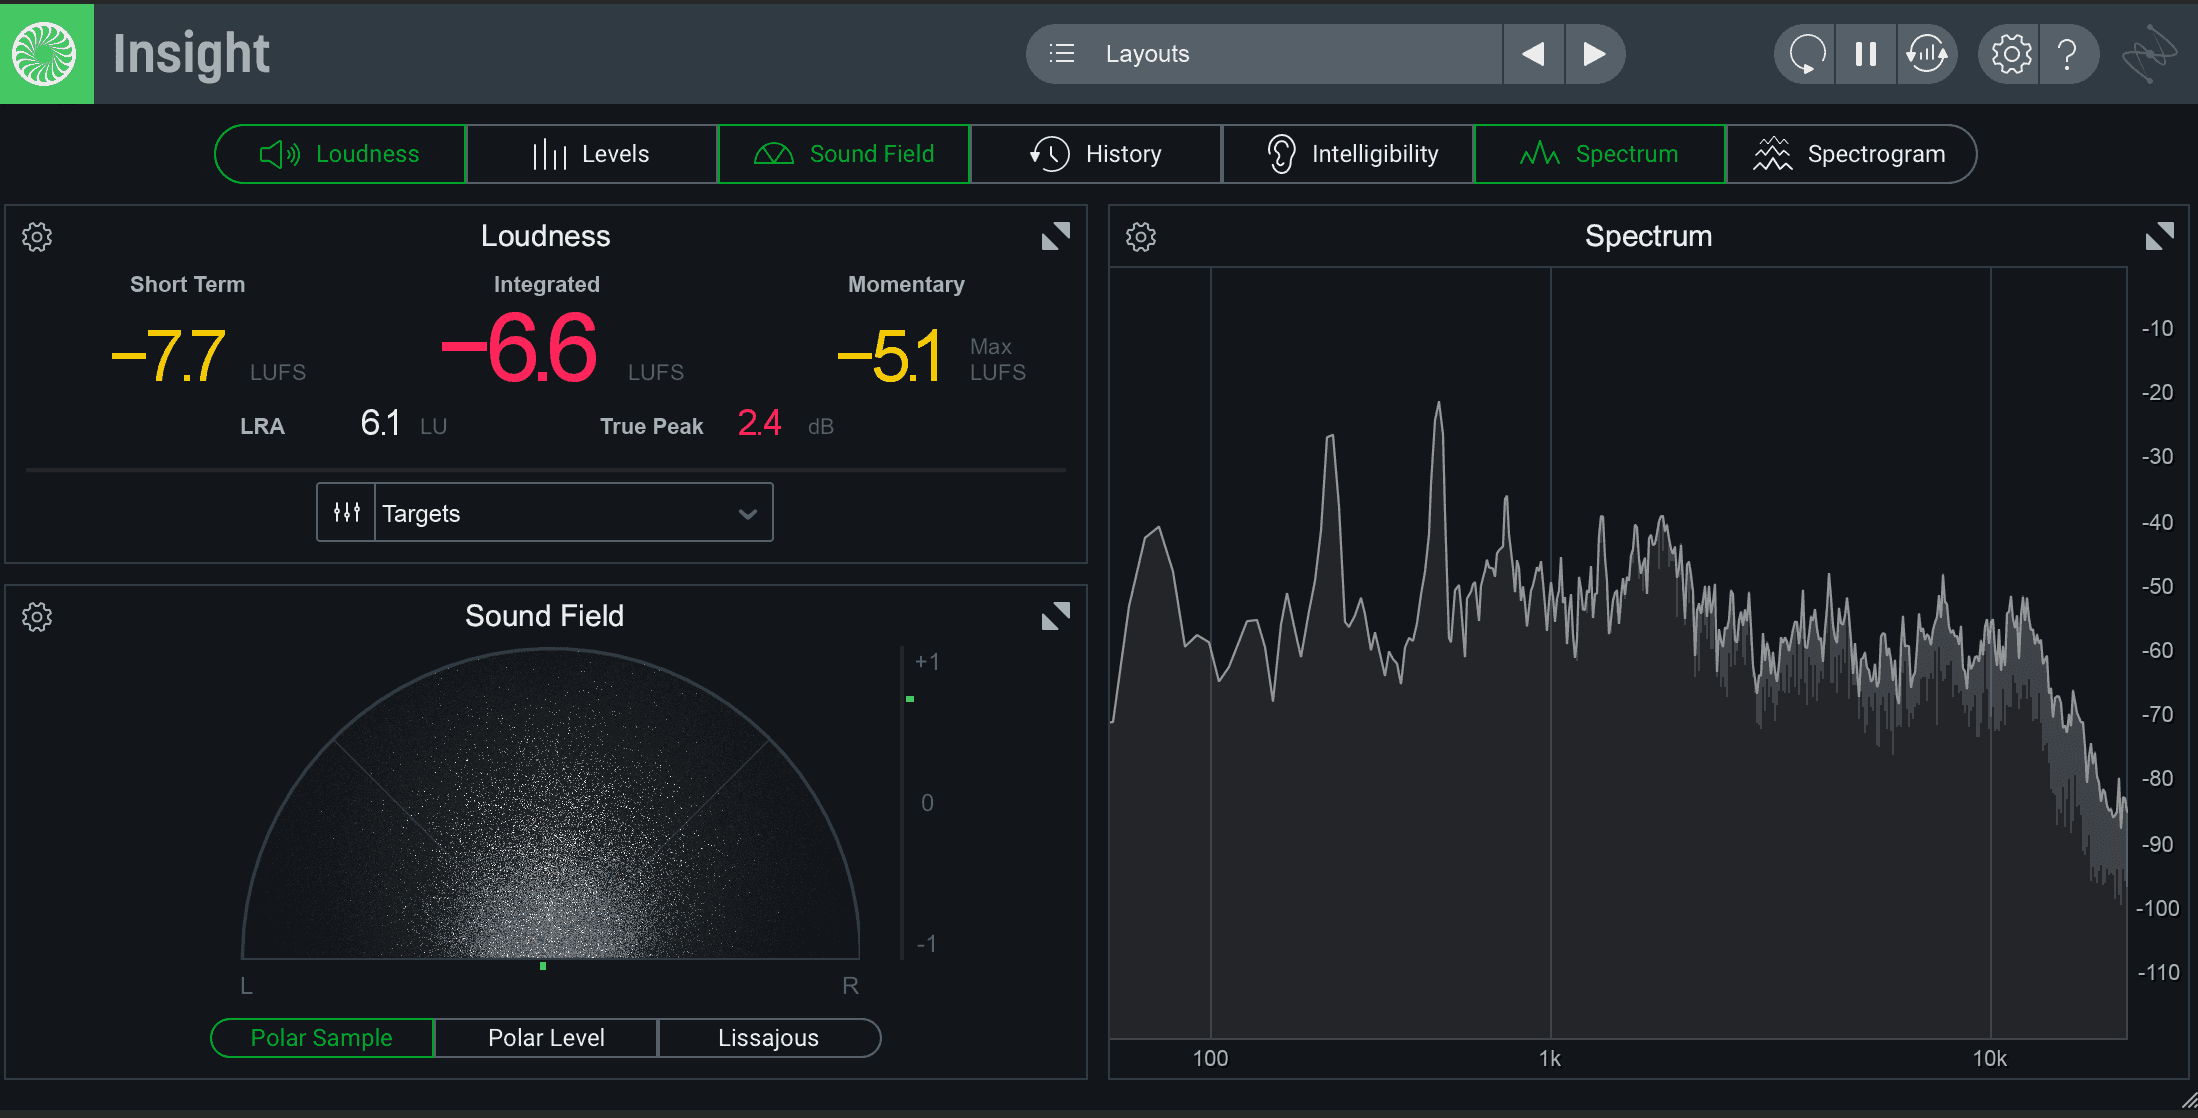The image size is (2198, 1118).
Task: Open help with the question mark
Action: point(2068,54)
